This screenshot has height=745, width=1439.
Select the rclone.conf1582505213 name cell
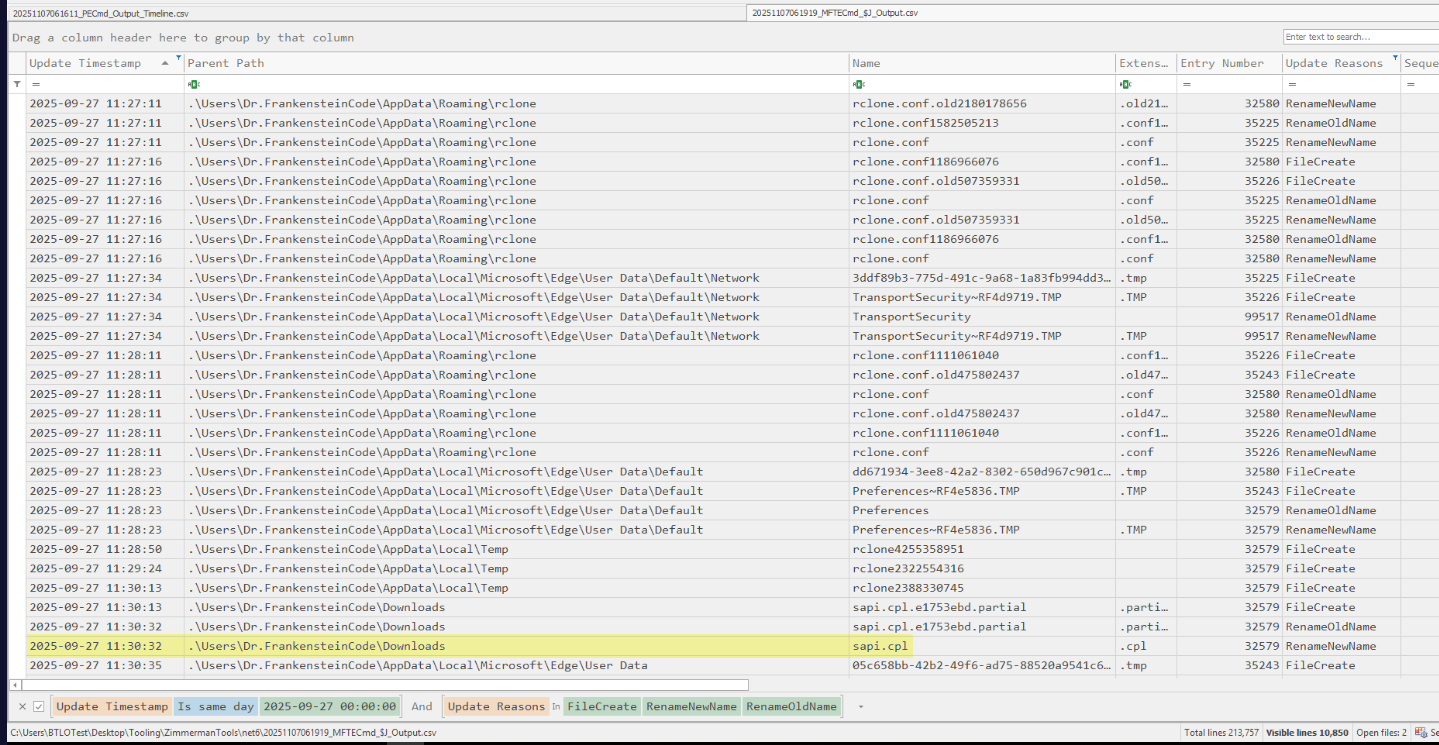983,123
